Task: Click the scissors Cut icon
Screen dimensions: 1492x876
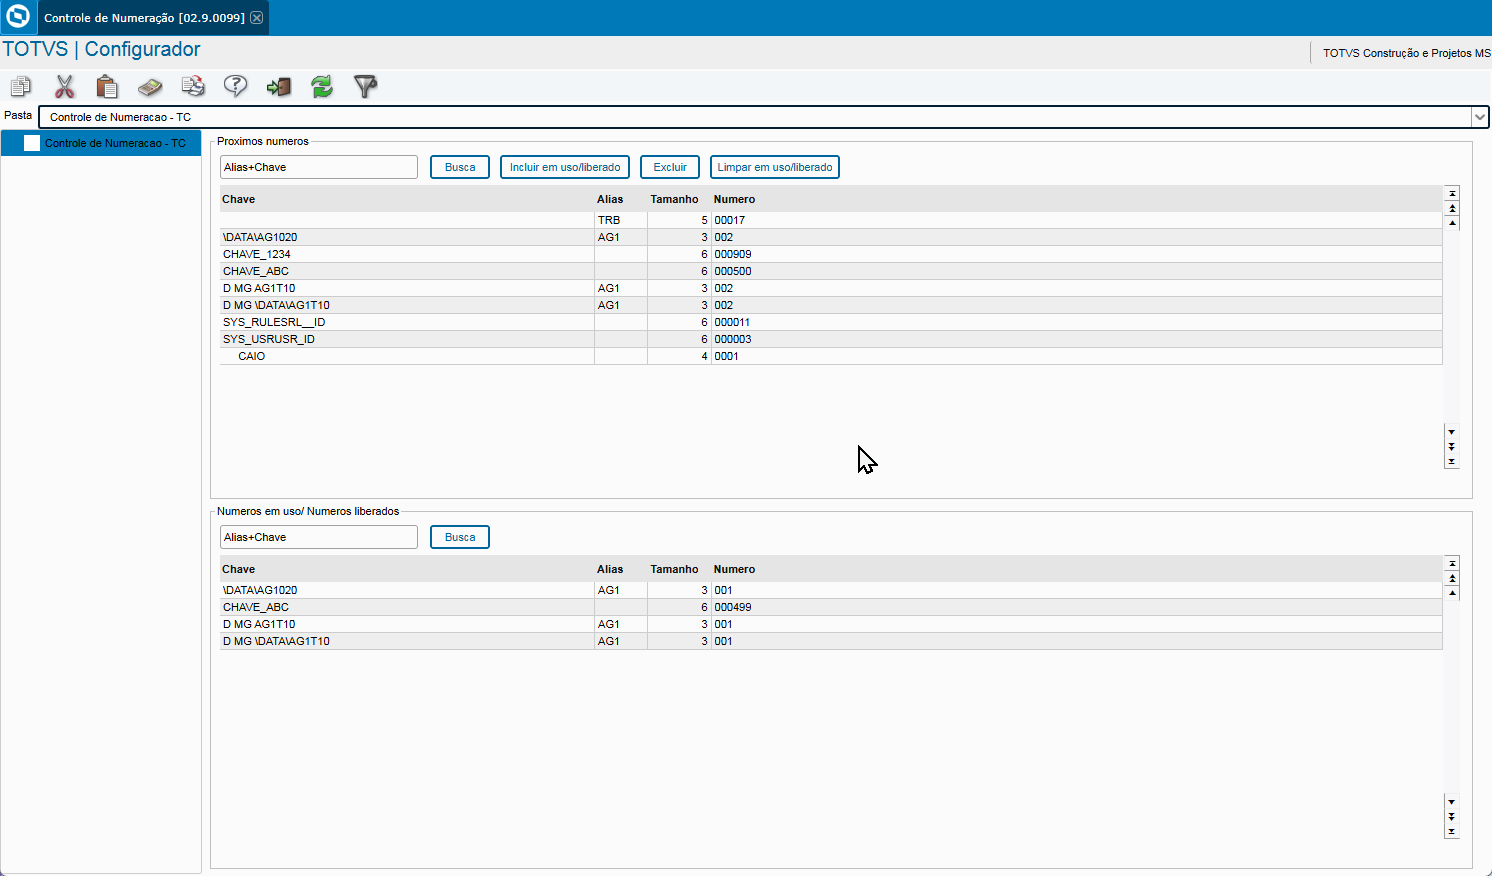Action: 65,87
